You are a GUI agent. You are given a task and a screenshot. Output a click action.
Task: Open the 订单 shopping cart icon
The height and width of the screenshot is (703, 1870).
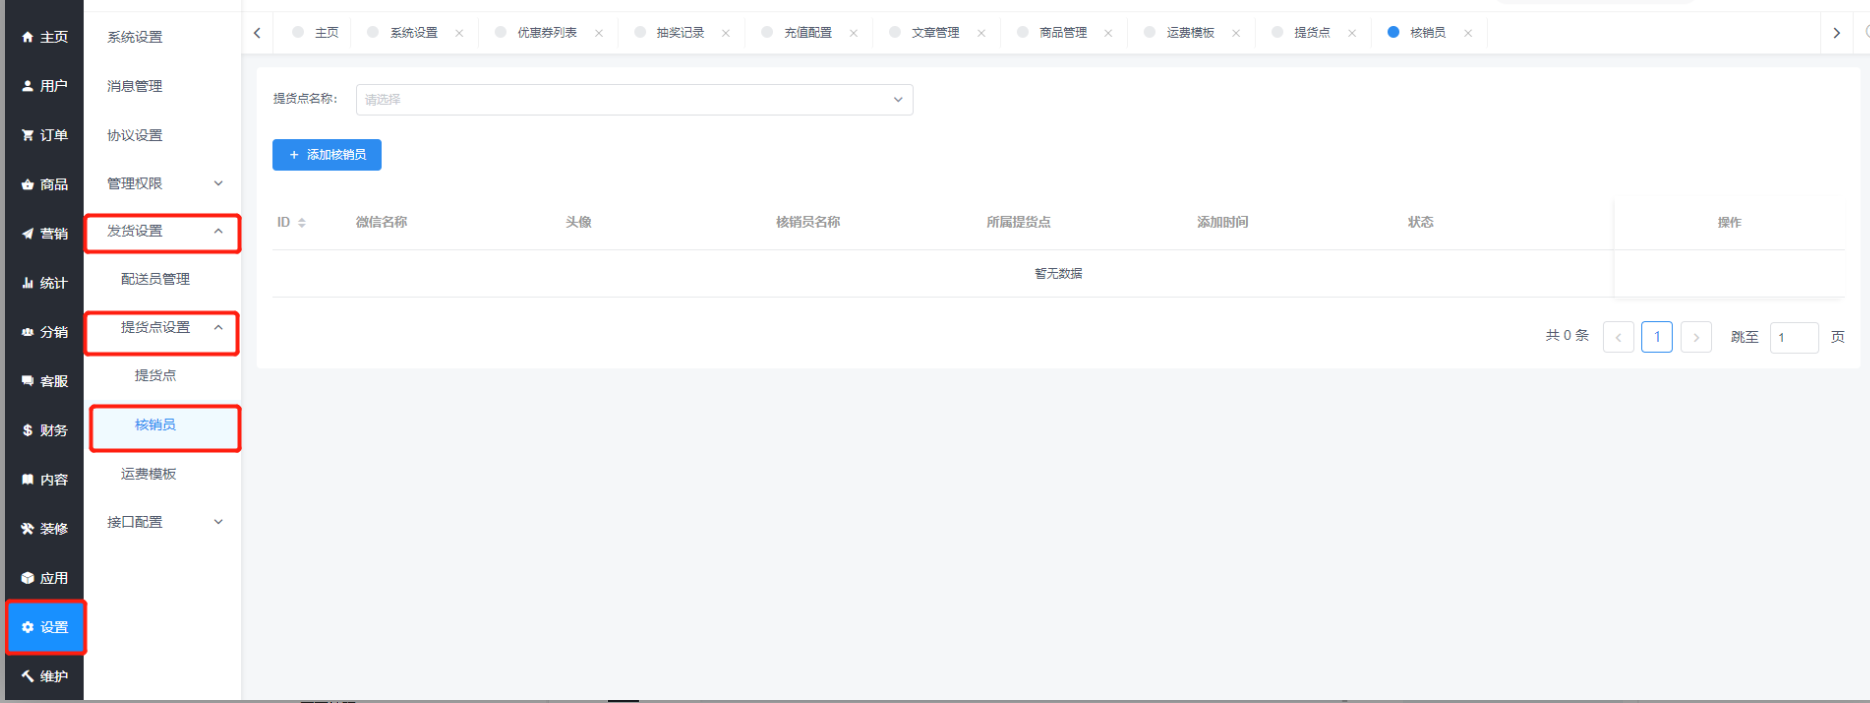coord(28,135)
